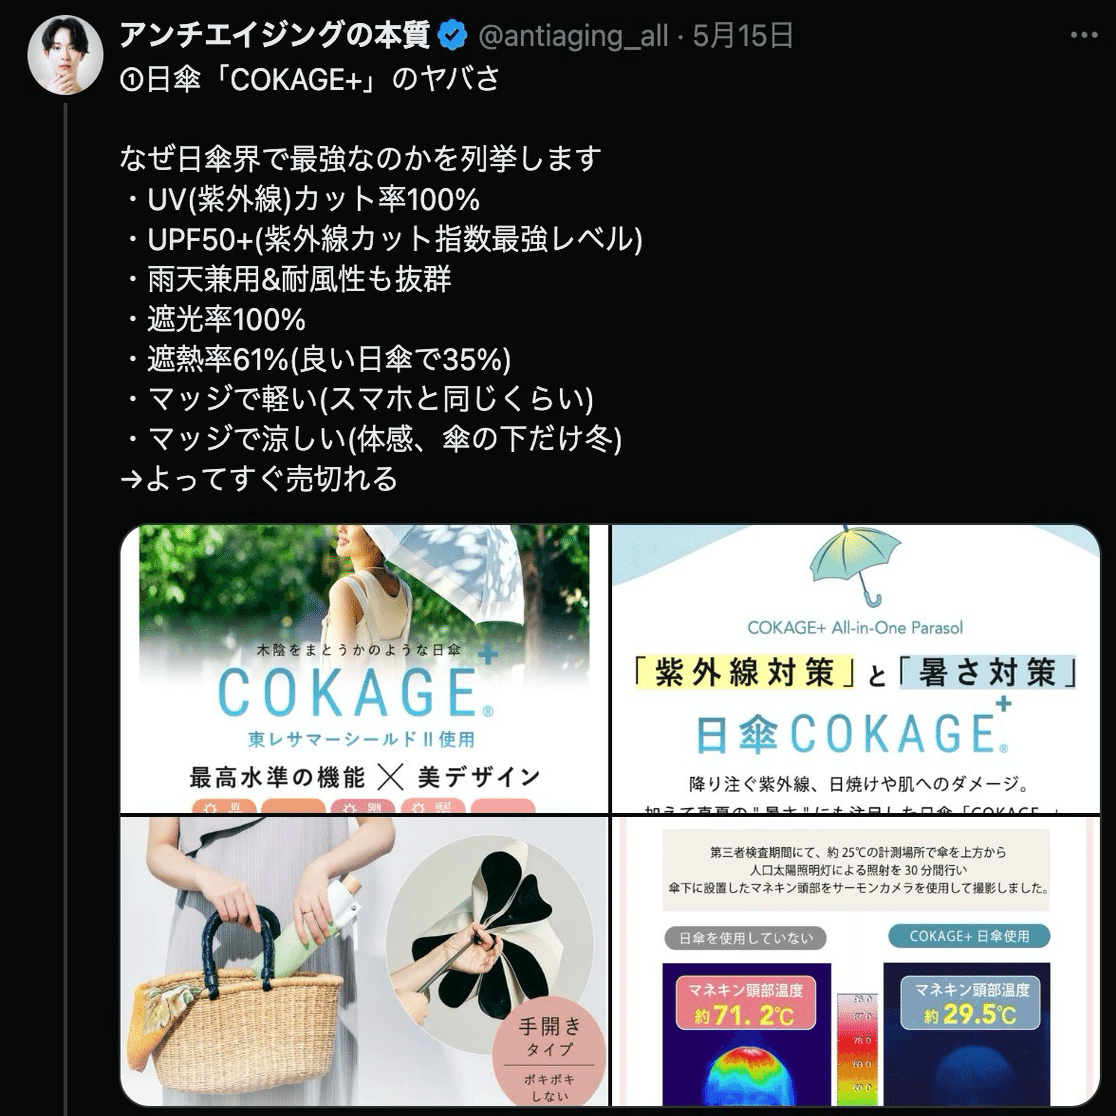
Task: Click the 日傘を使用していない label
Action: click(x=745, y=938)
